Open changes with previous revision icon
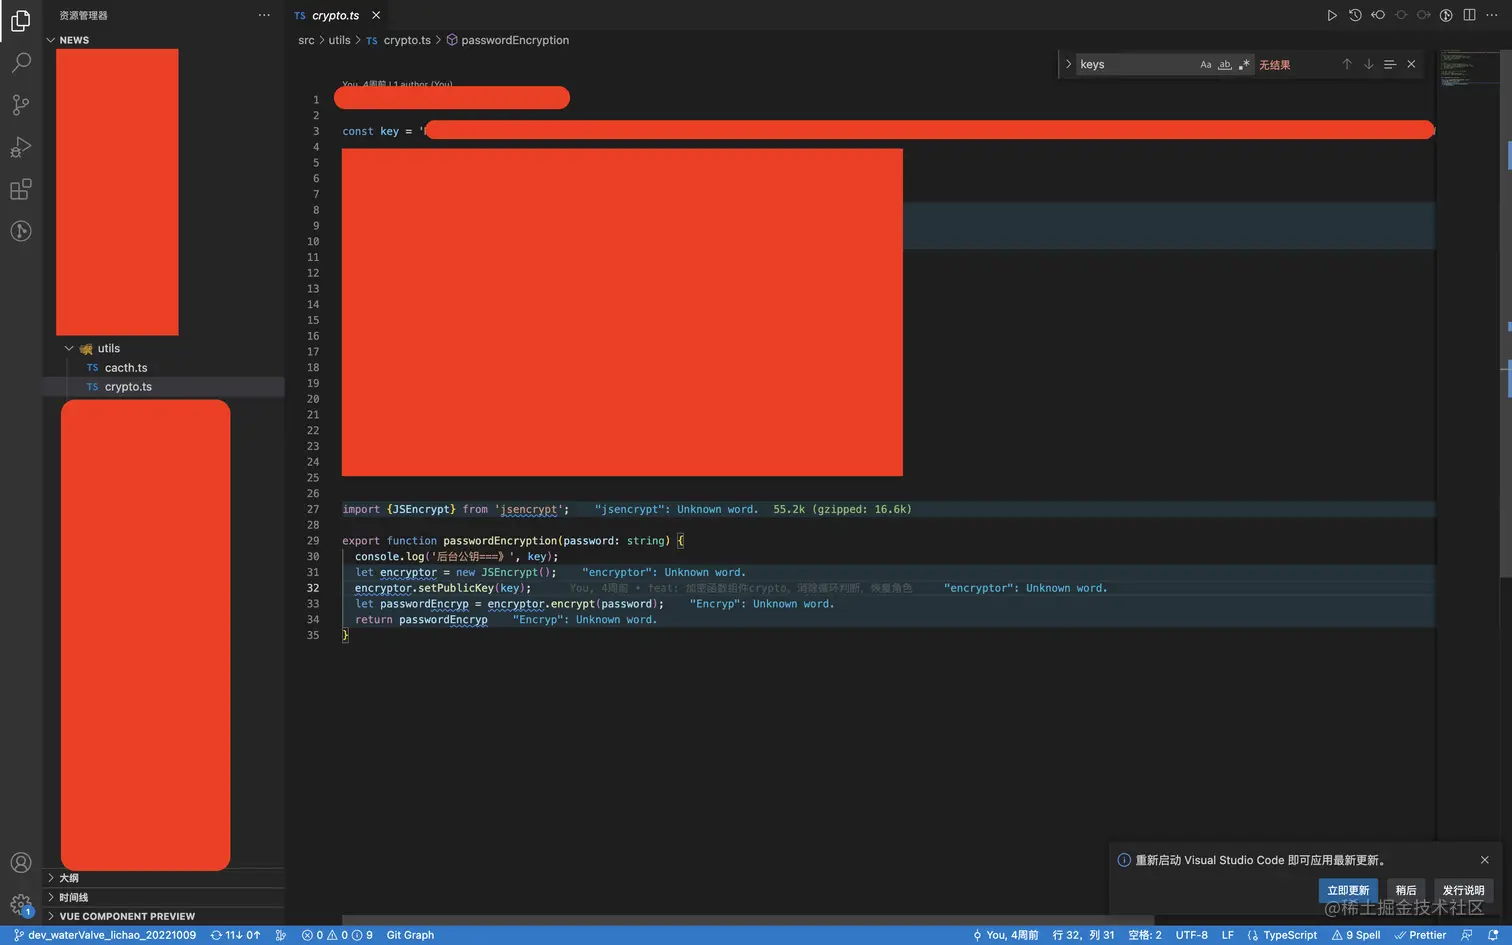 [1378, 15]
